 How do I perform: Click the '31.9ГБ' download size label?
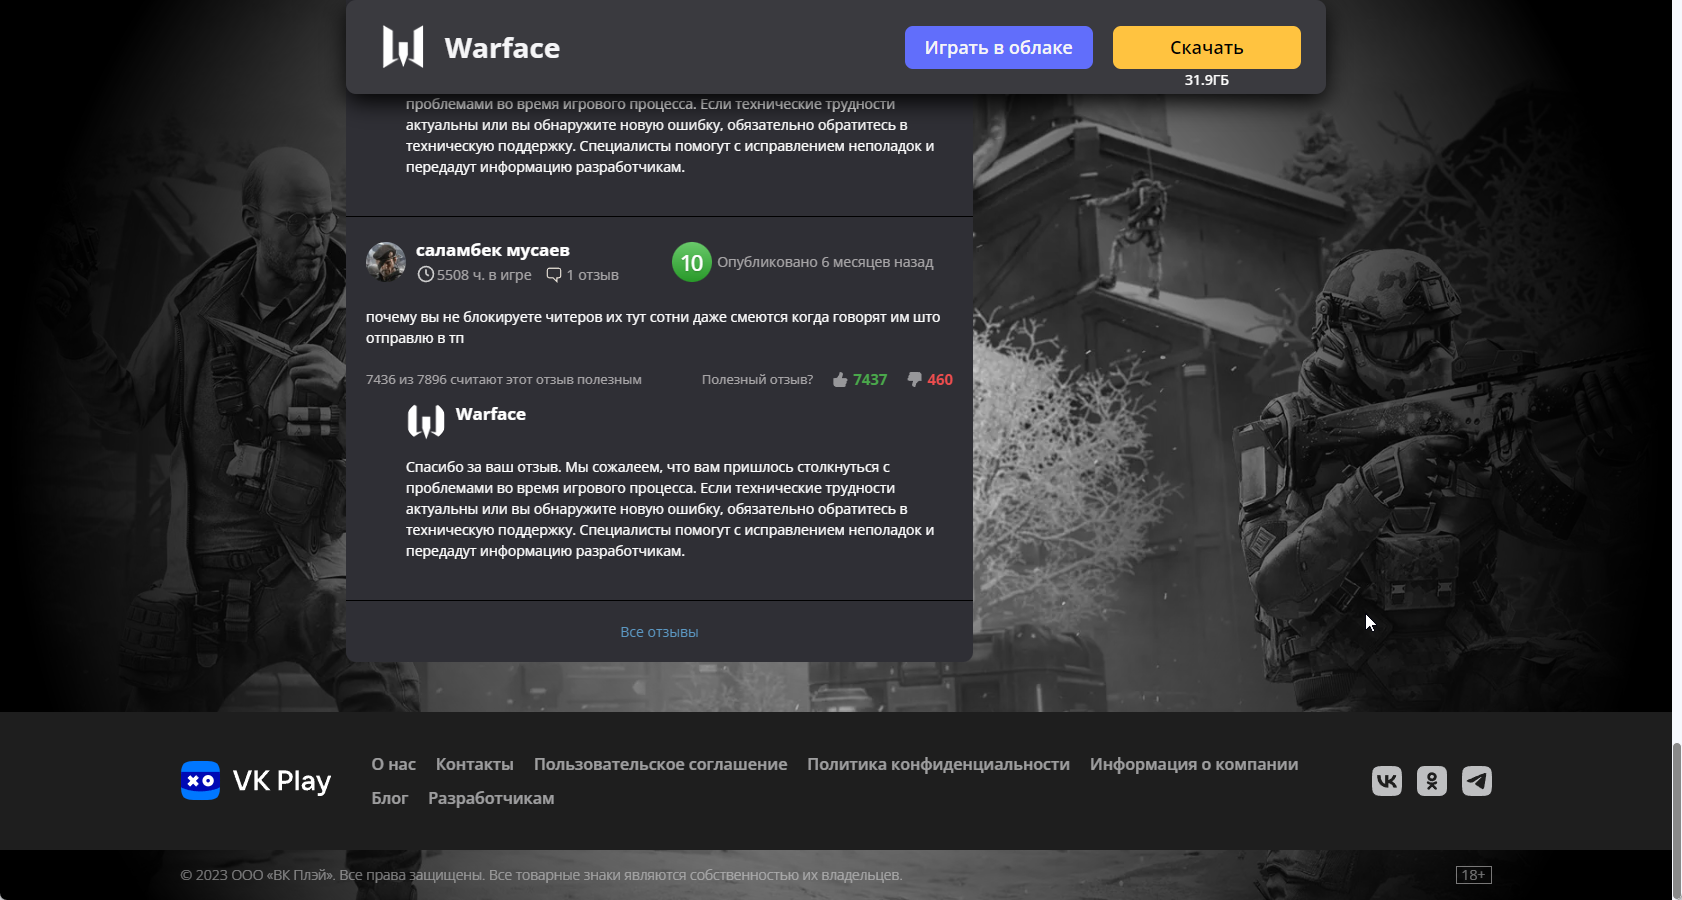coord(1206,80)
